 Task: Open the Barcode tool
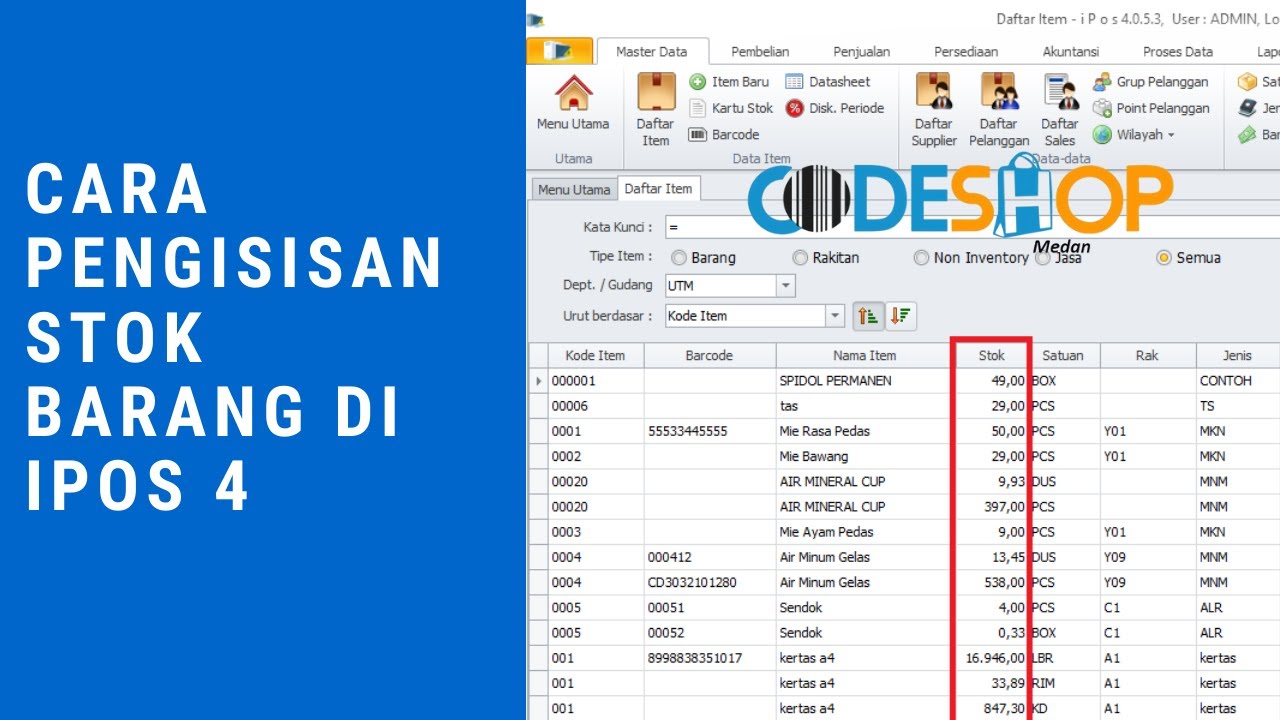724,134
